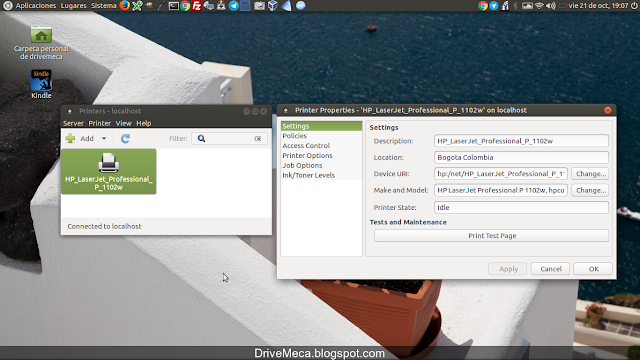640x360 pixels.
Task: Switch to the Policies page
Action: (x=321, y=136)
